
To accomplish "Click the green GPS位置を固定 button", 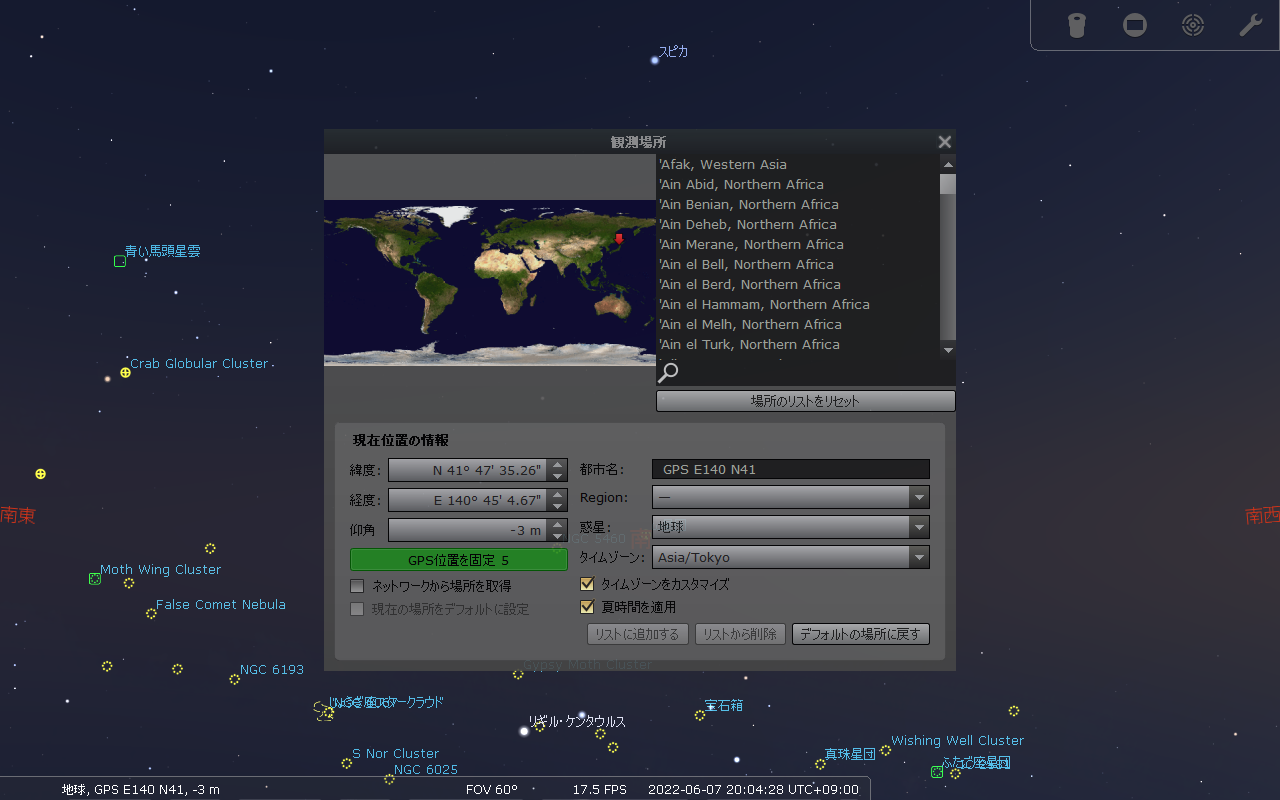I will click(x=459, y=560).
